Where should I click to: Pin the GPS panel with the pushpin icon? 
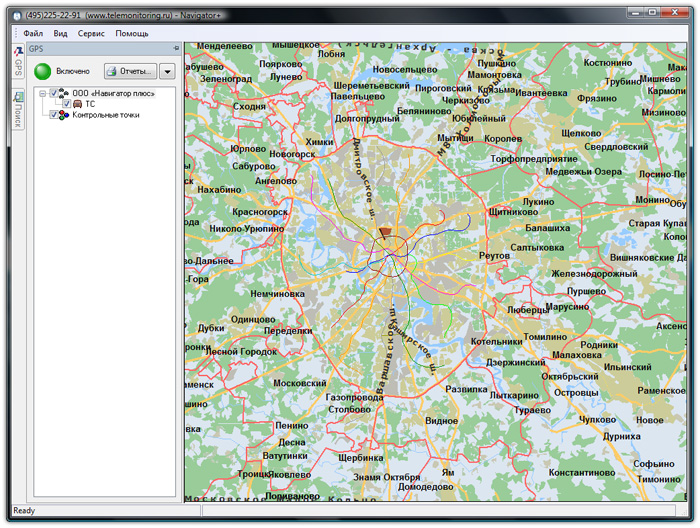(x=176, y=48)
